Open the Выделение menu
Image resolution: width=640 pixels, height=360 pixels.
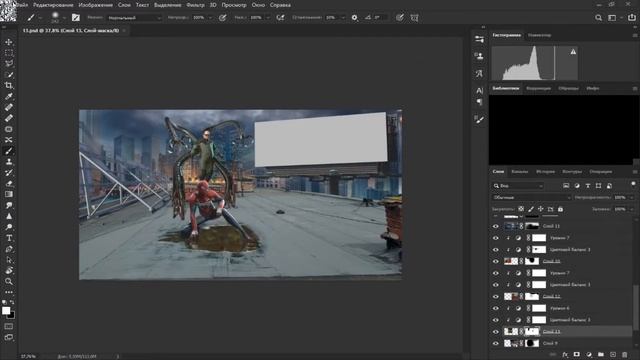point(167,5)
